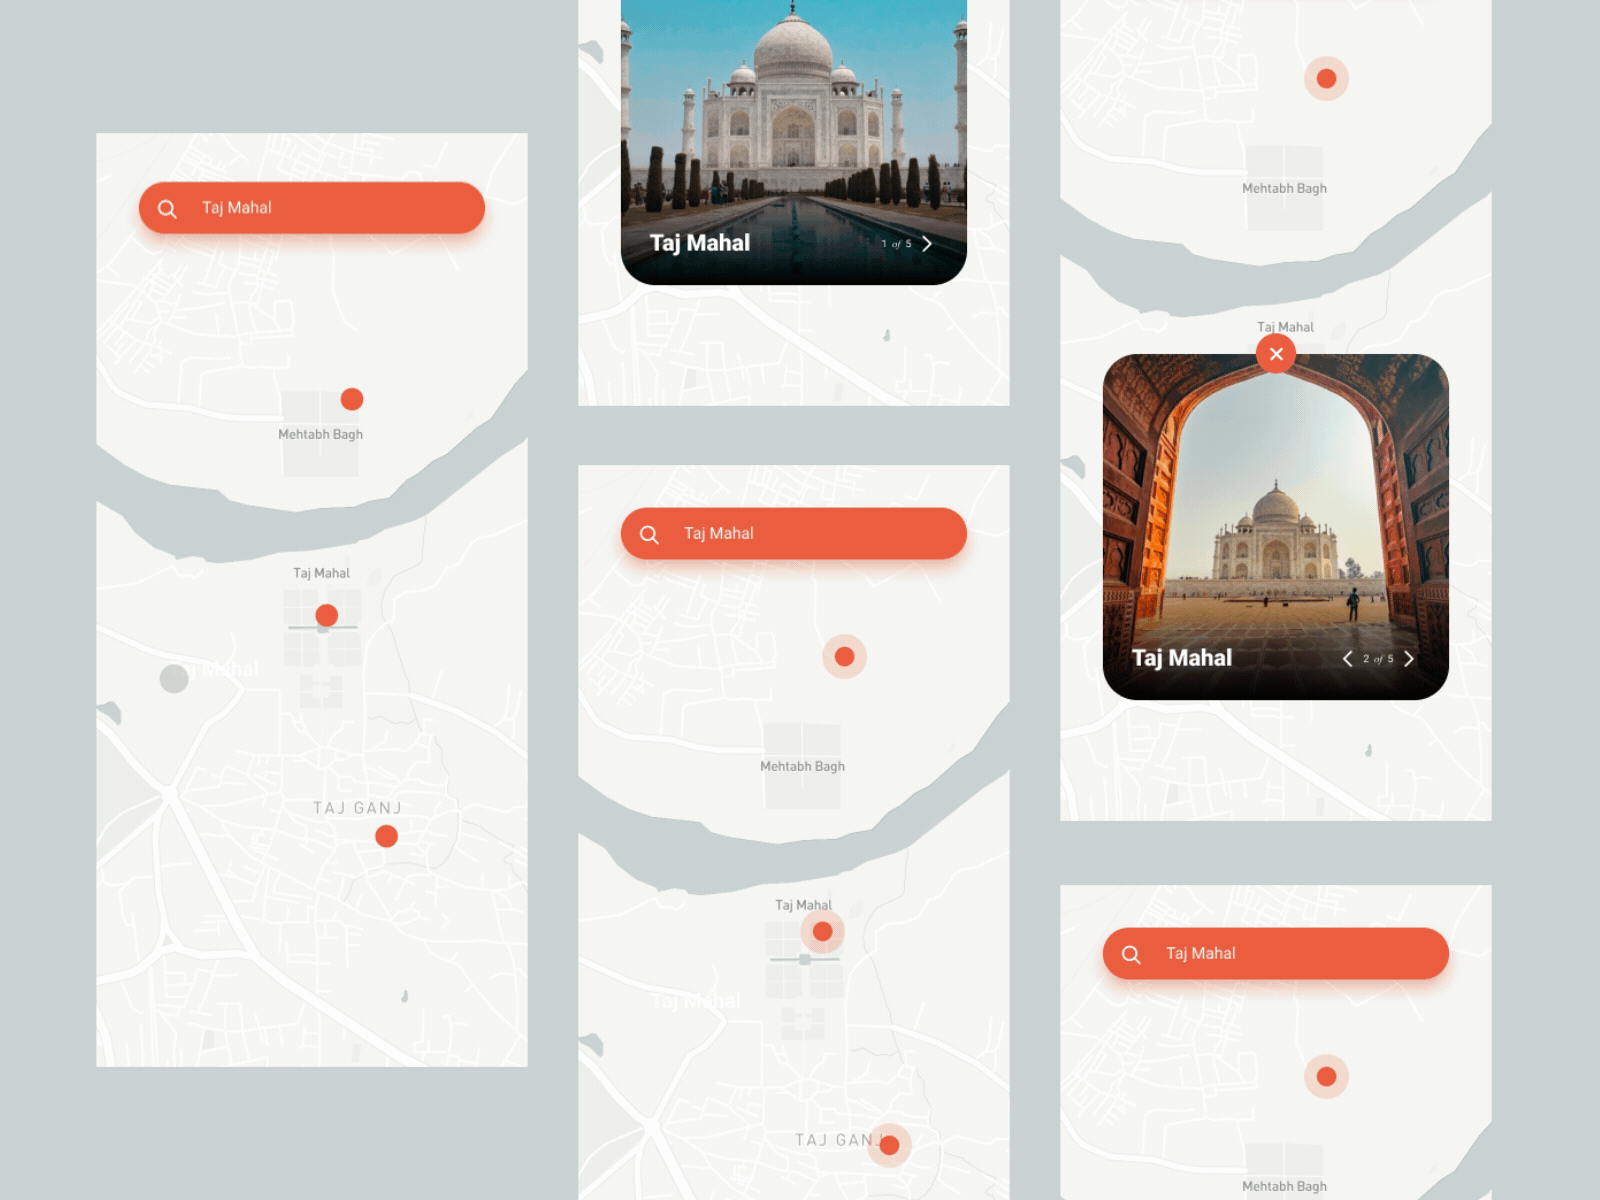
Task: Select the pulsing pin on the top-right map
Action: point(1325,77)
